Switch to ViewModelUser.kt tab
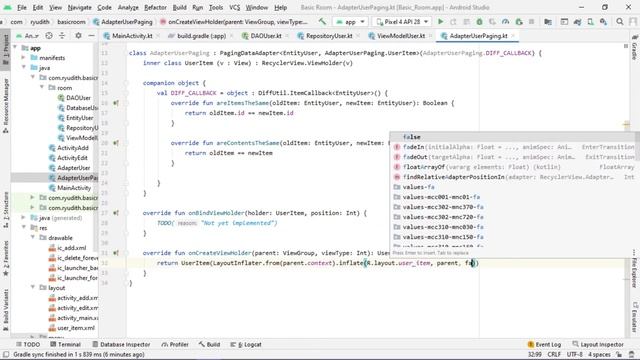 [401, 36]
